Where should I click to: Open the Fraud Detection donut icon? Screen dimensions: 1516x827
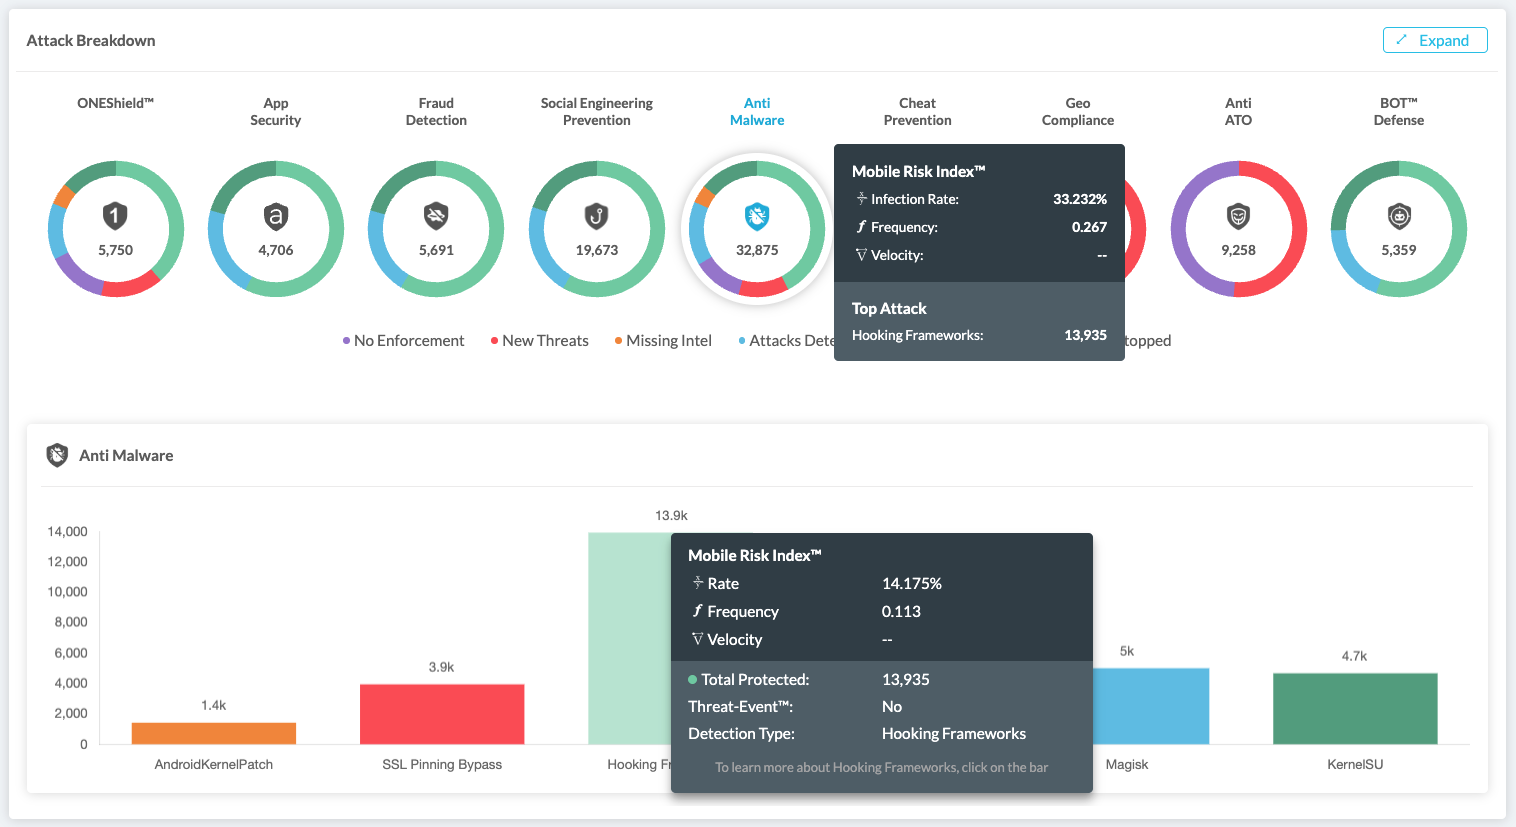pyautogui.click(x=436, y=215)
